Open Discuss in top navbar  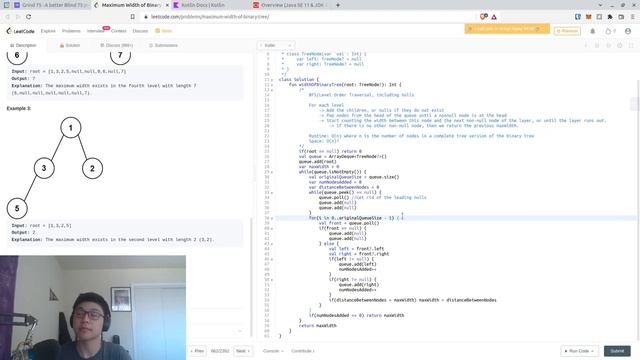coord(140,31)
